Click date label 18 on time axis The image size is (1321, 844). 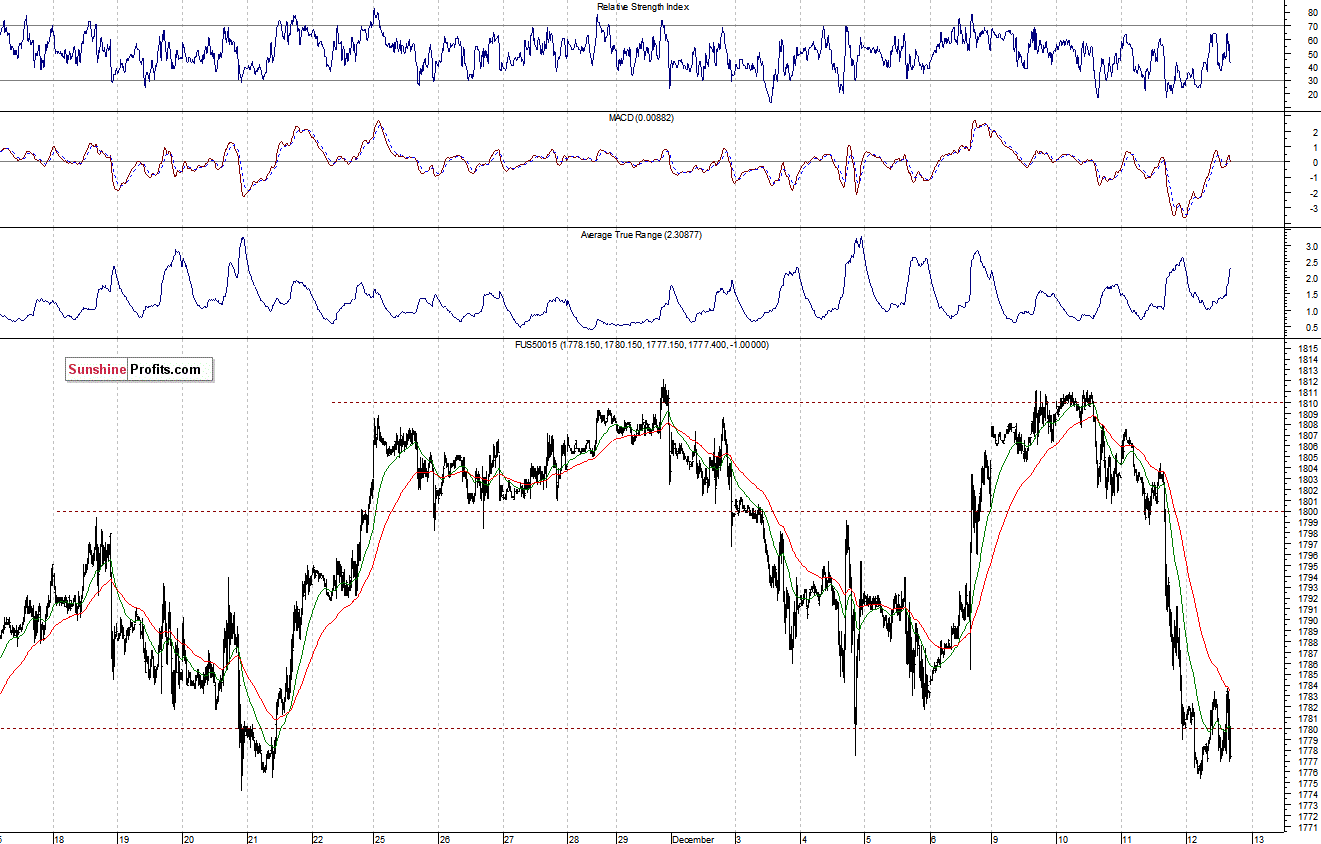(59, 839)
